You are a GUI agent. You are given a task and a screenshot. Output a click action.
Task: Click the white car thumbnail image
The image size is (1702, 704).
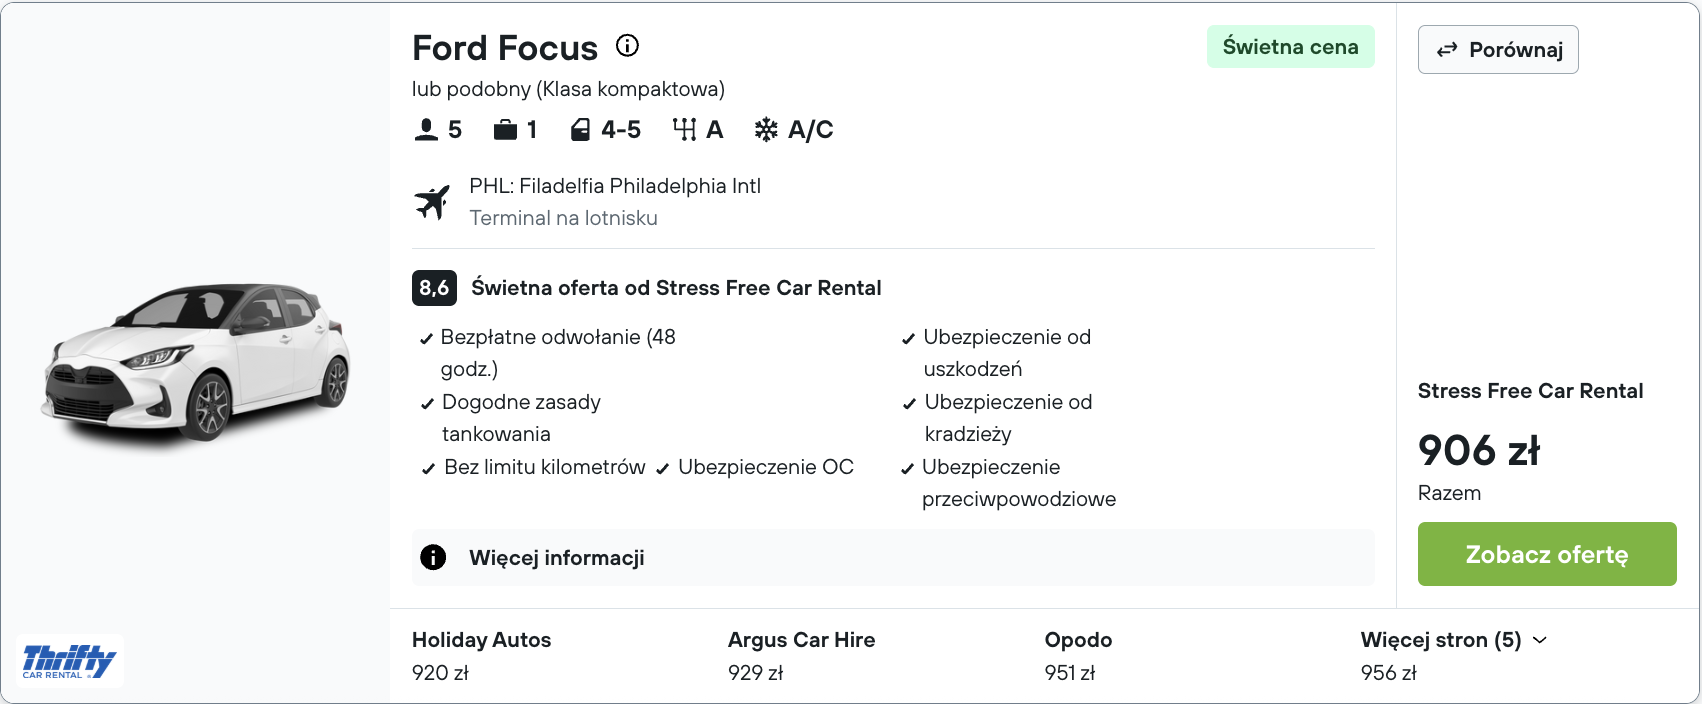[196, 362]
